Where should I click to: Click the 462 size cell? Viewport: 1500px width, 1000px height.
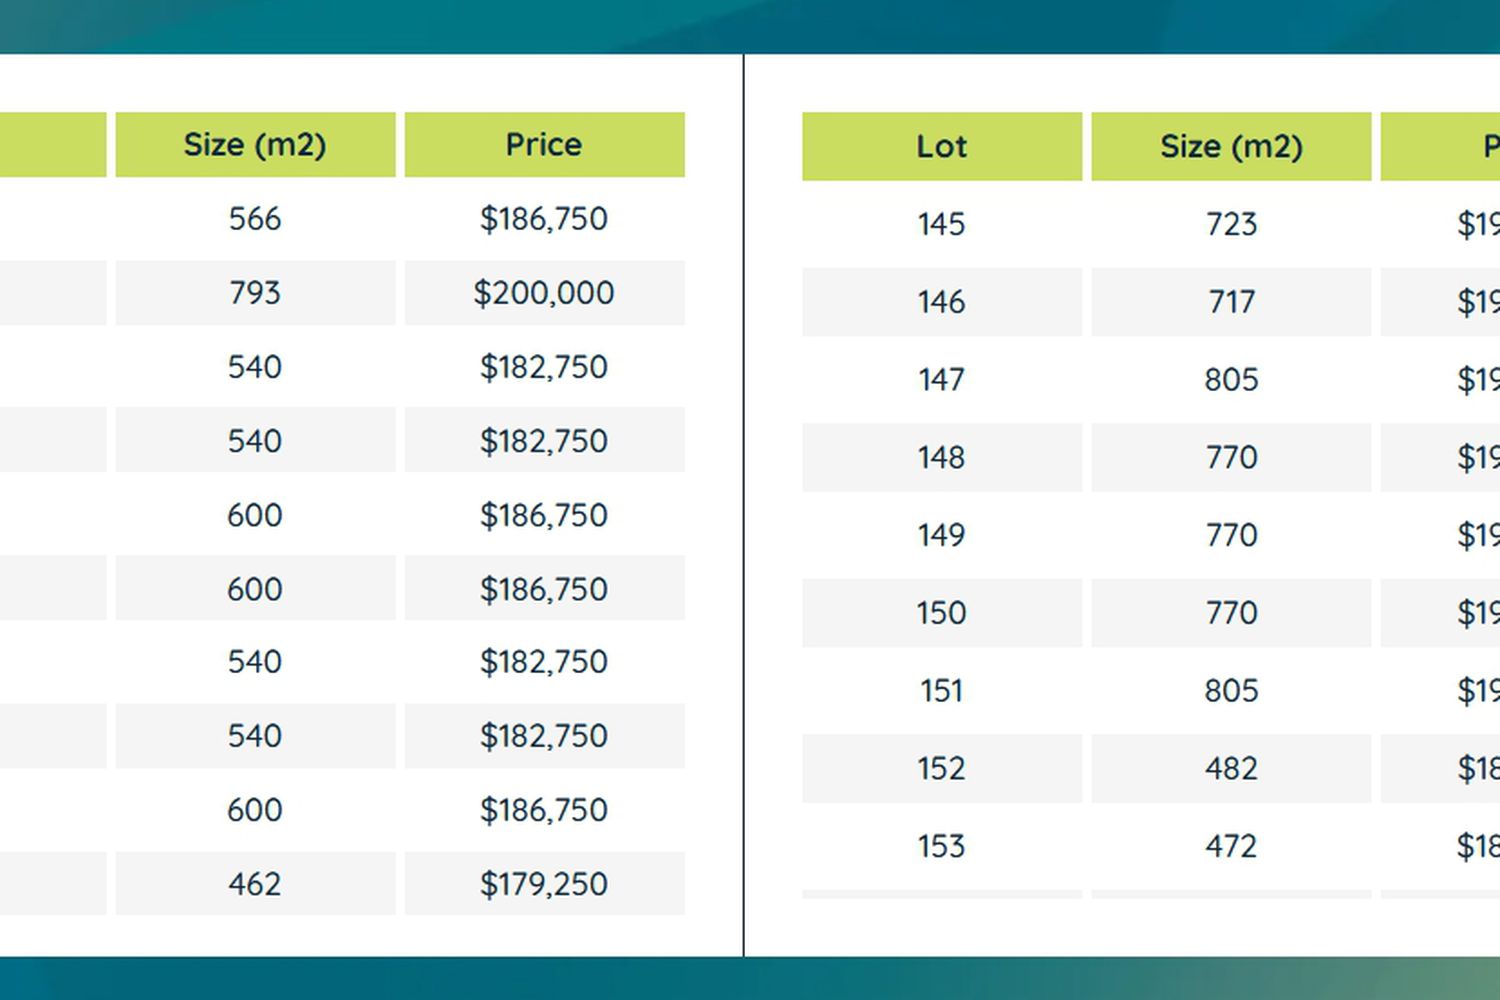click(x=255, y=884)
